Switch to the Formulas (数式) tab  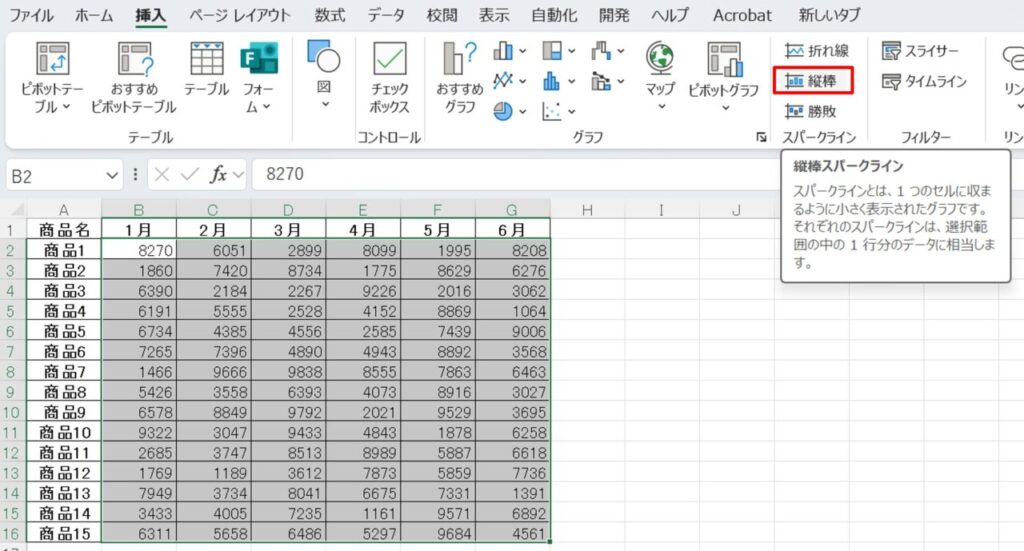[x=330, y=15]
